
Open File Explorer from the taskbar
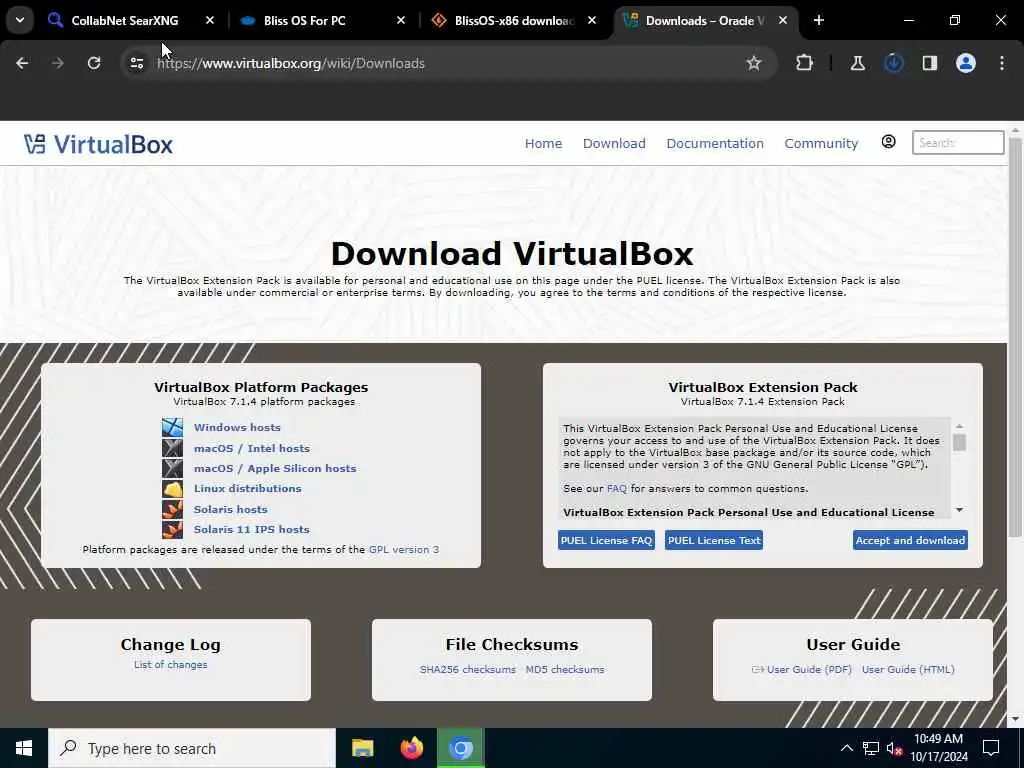point(362,748)
